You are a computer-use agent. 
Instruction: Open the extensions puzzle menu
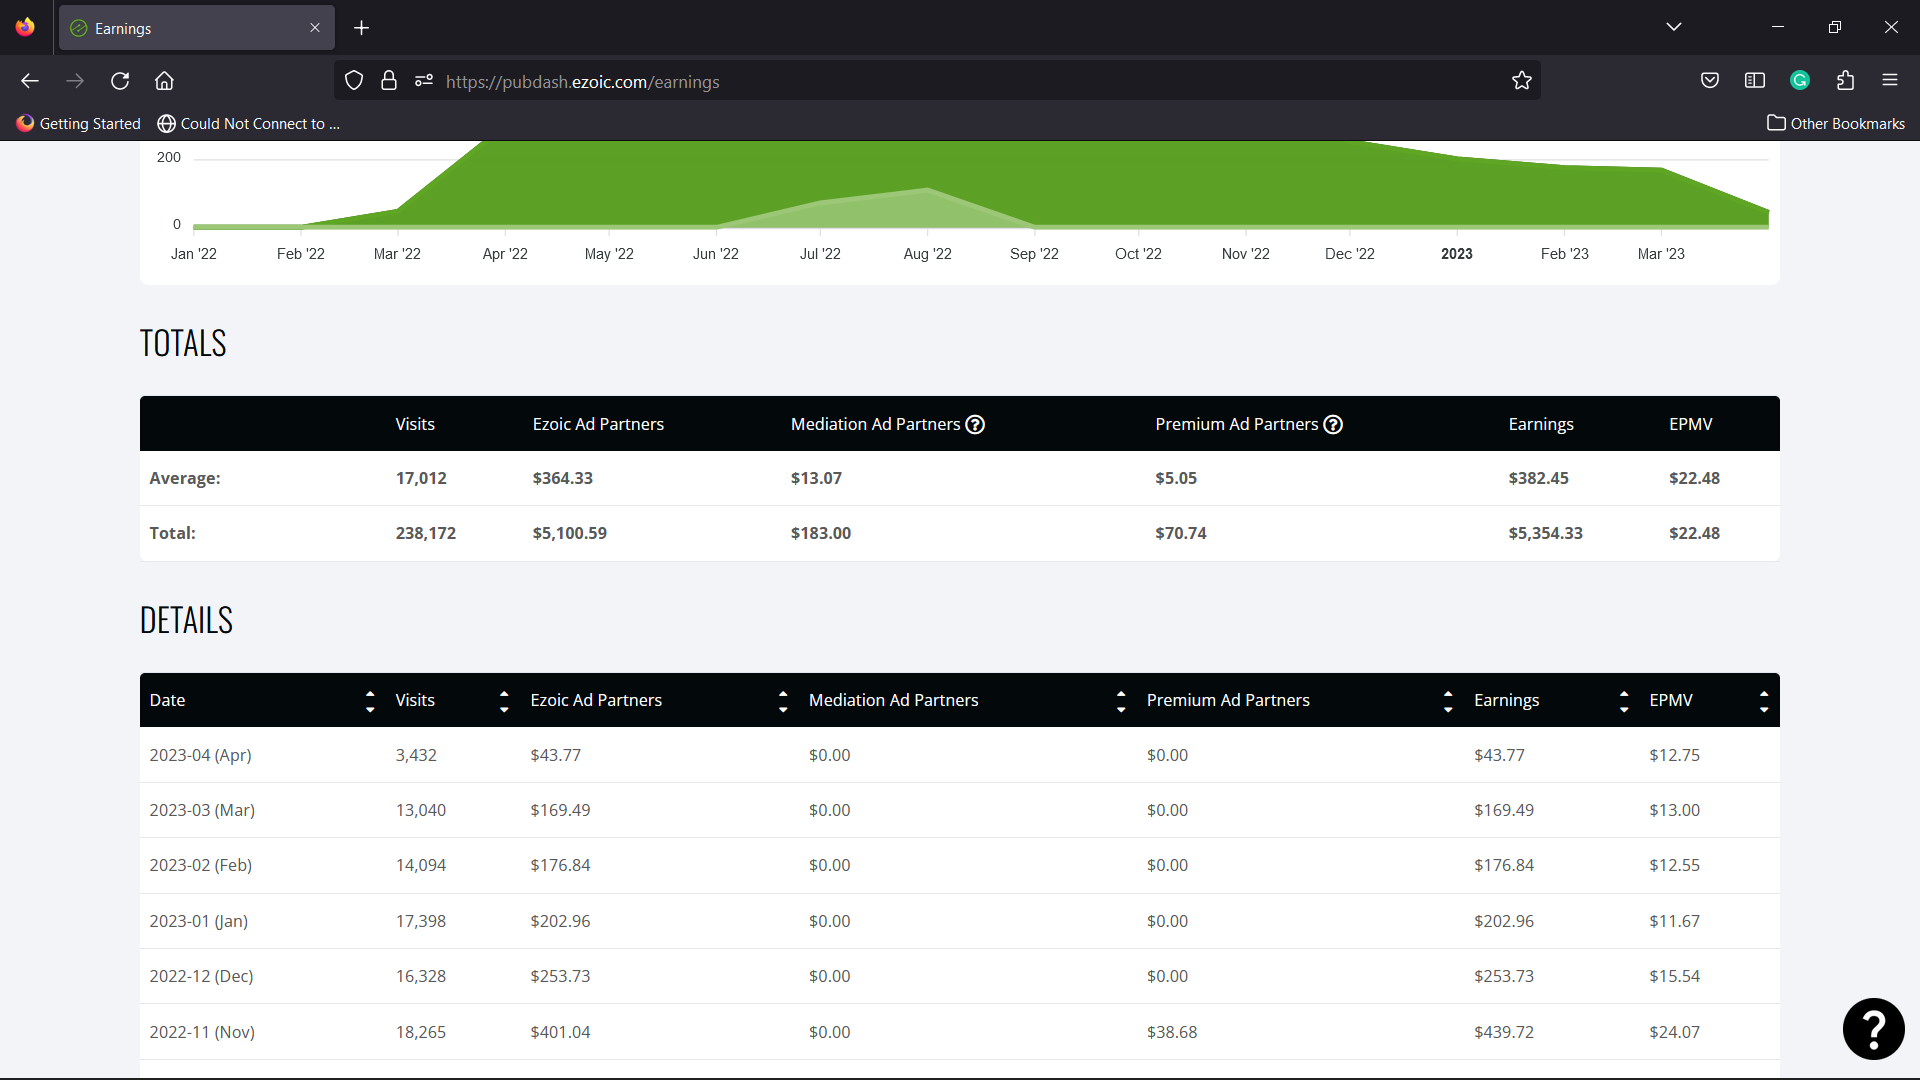(x=1845, y=81)
